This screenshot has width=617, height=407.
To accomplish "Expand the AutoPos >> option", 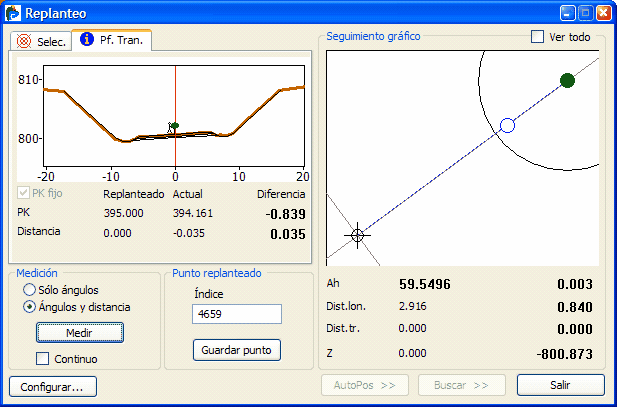I will click(364, 385).
